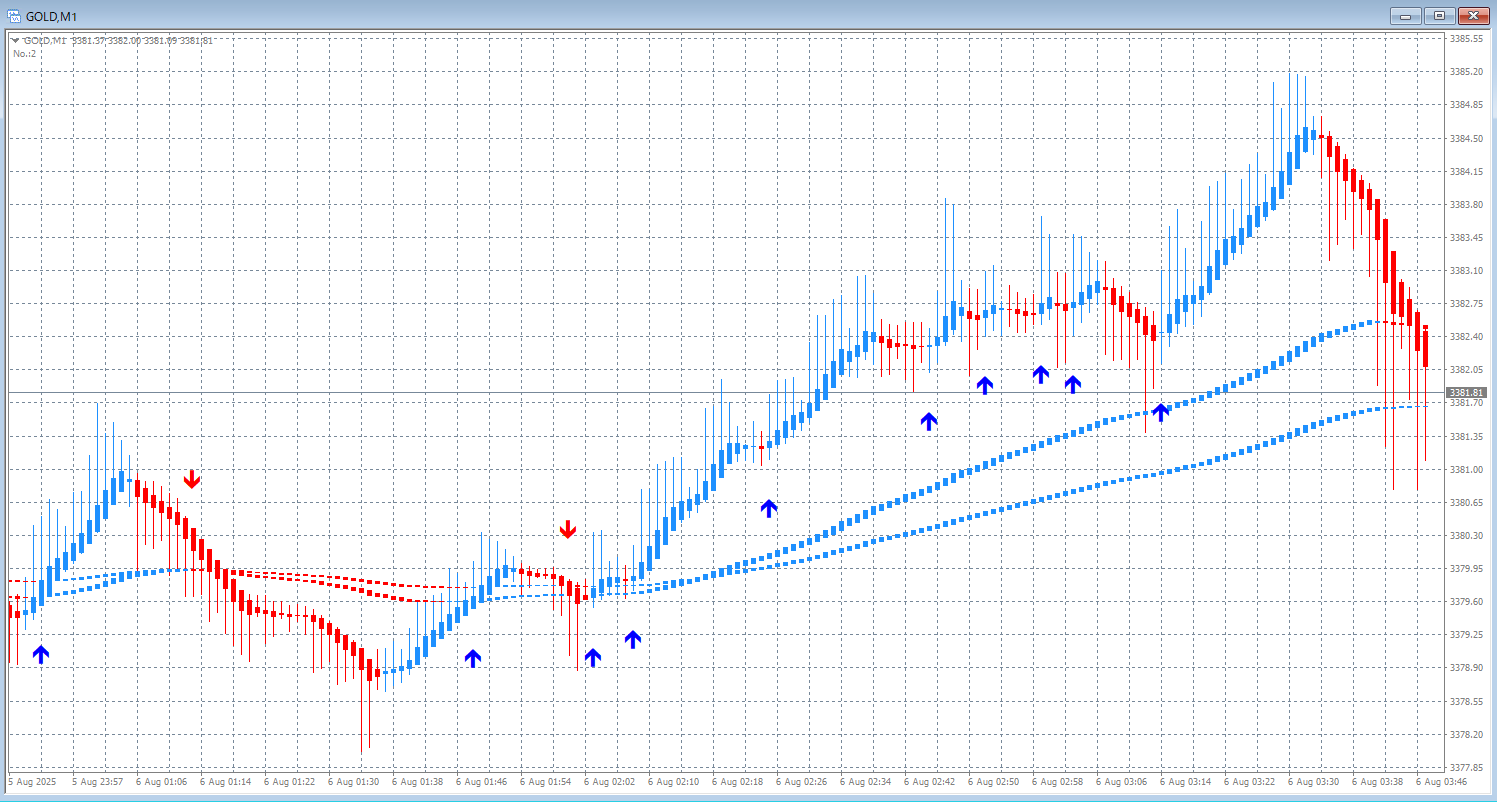1497x802 pixels.
Task: Click the '6 Aug 01:54' time label
Action: [545, 781]
